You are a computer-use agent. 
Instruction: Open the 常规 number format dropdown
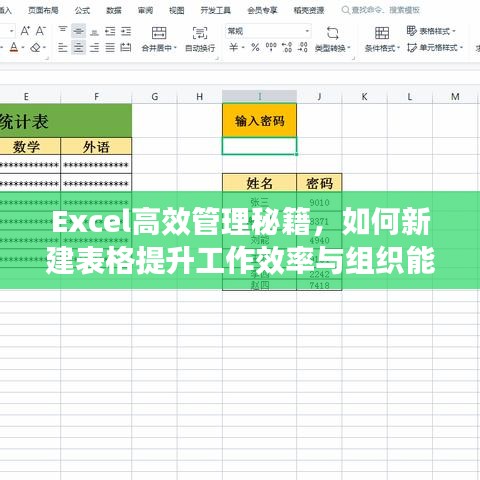(268, 32)
